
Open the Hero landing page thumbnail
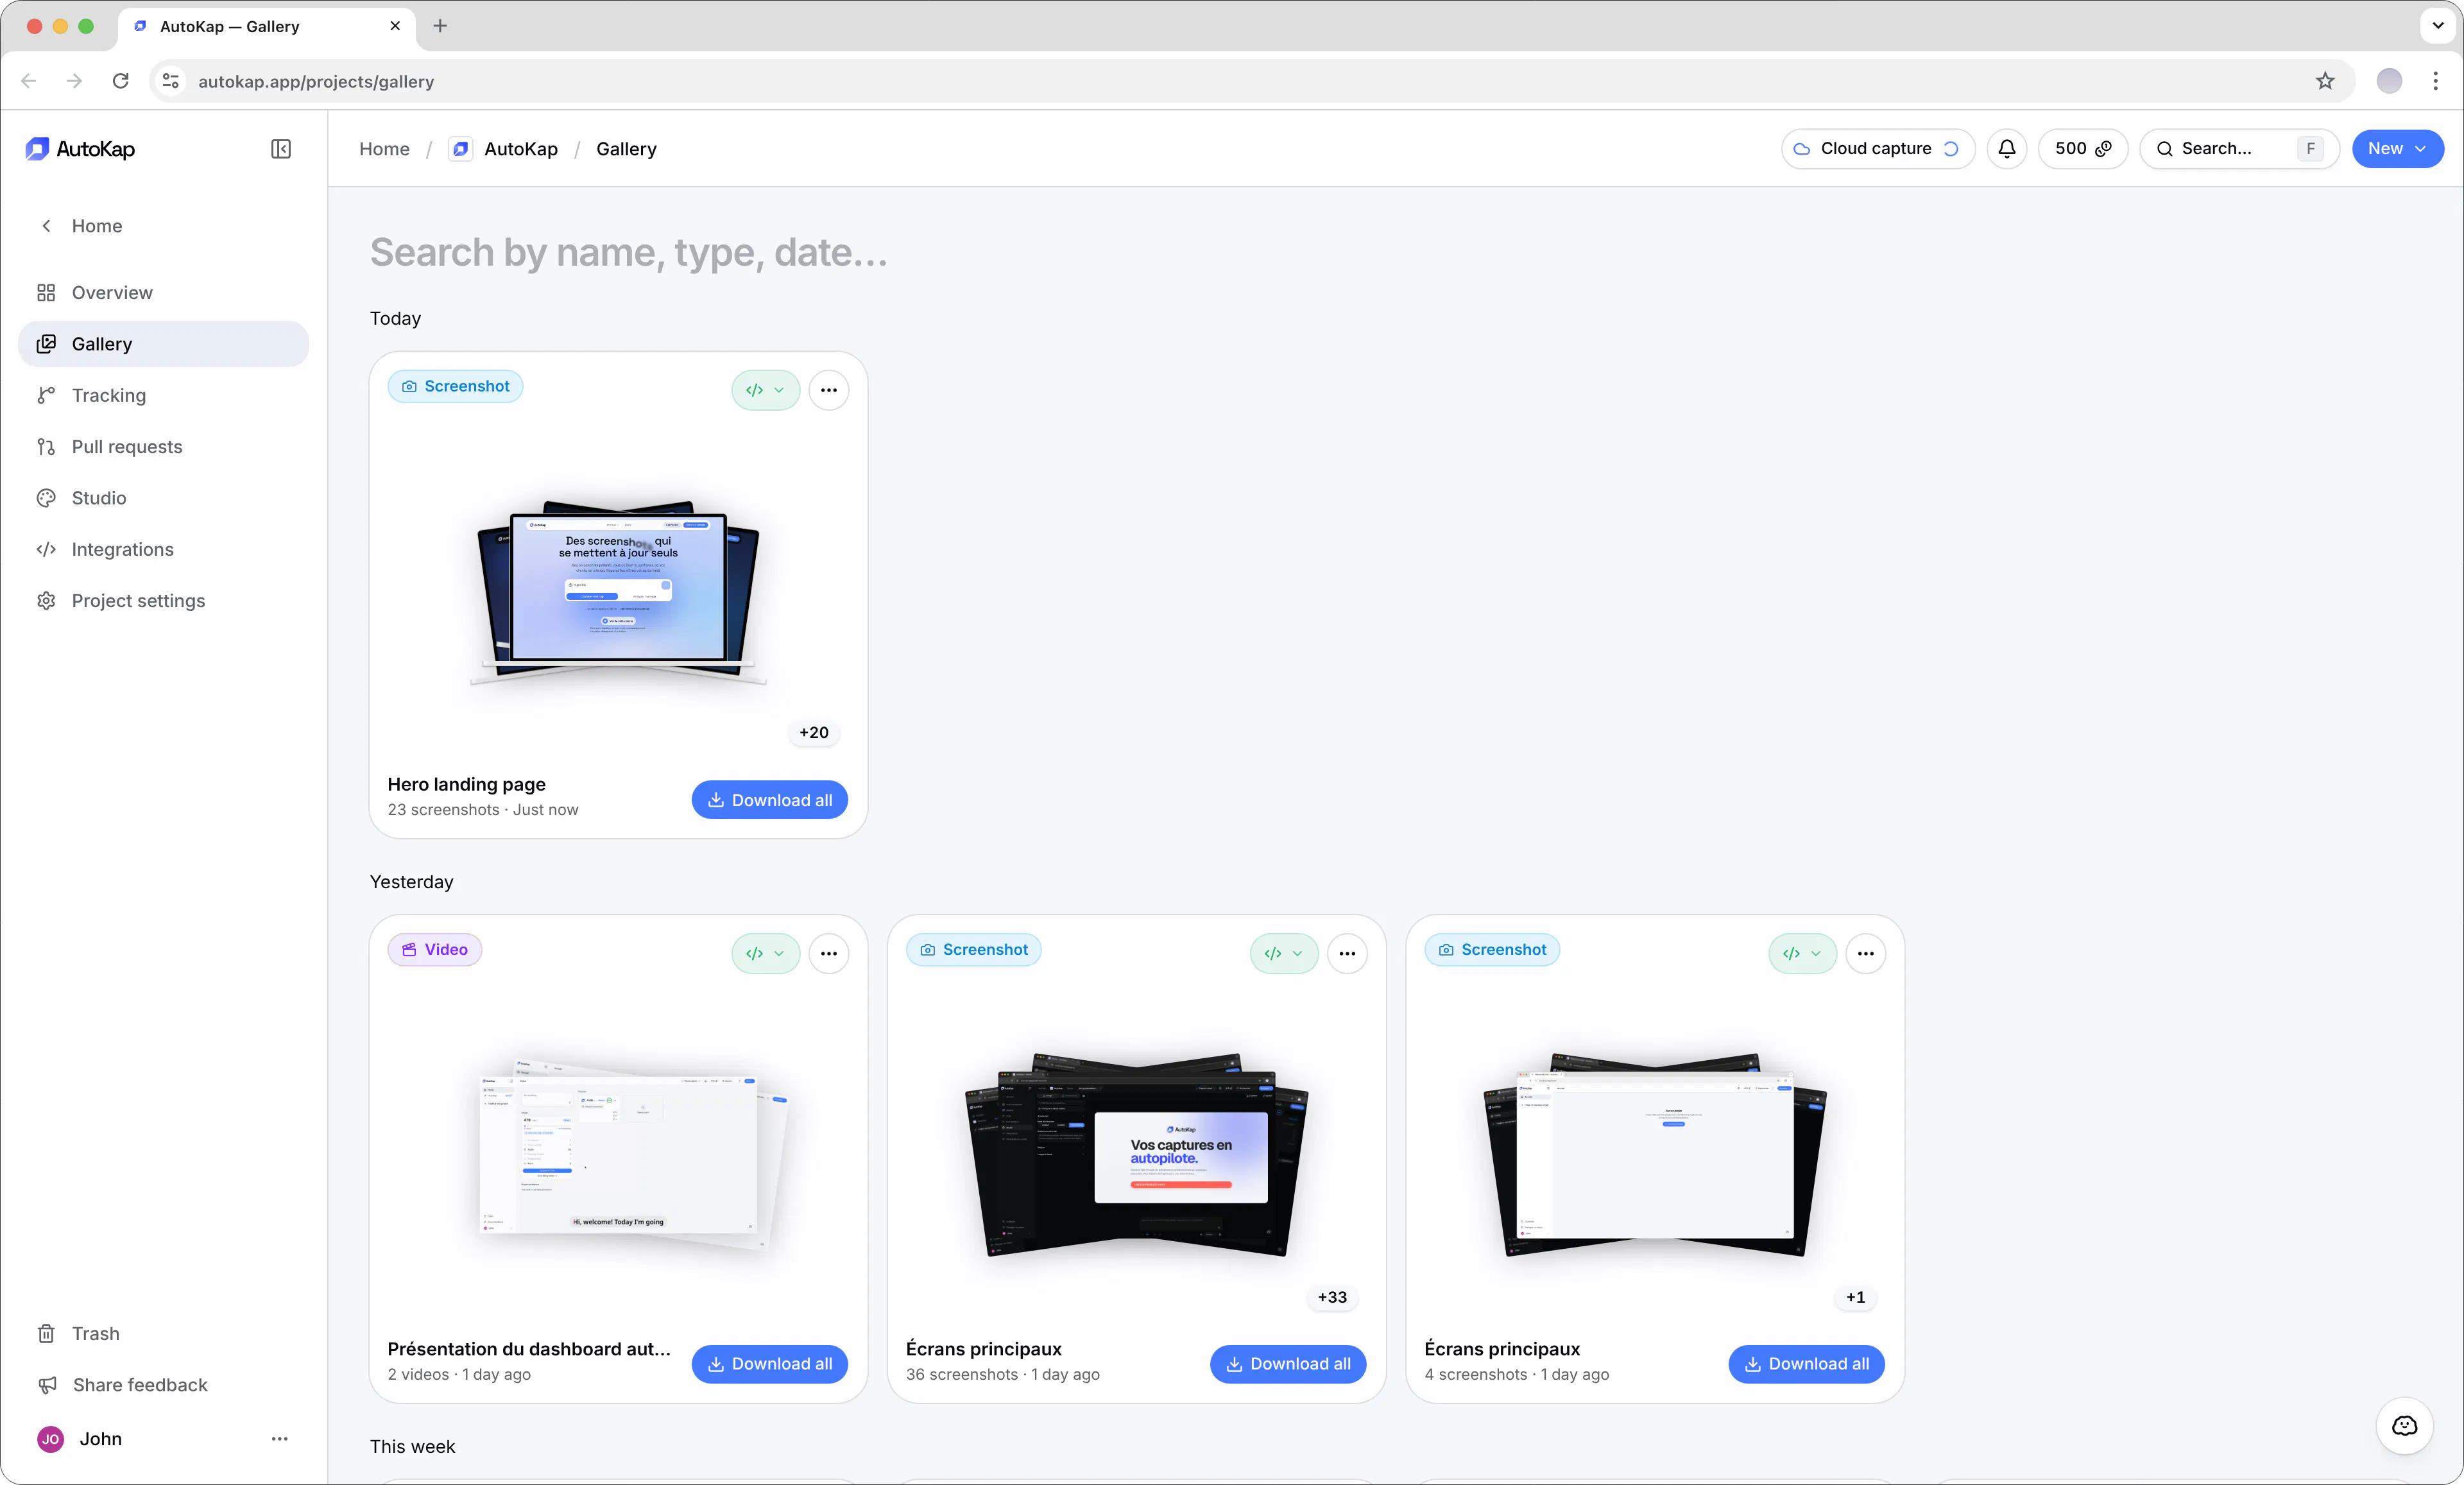618,592
